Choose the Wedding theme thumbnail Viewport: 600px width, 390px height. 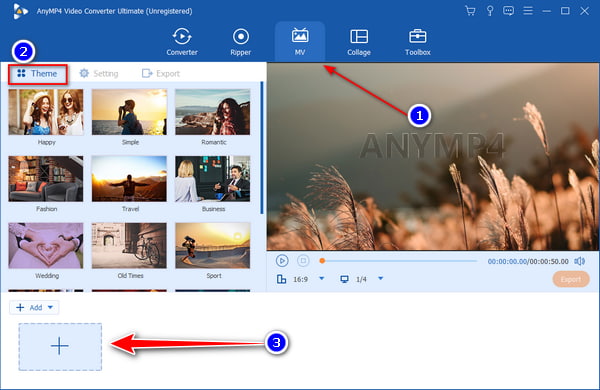coord(46,245)
